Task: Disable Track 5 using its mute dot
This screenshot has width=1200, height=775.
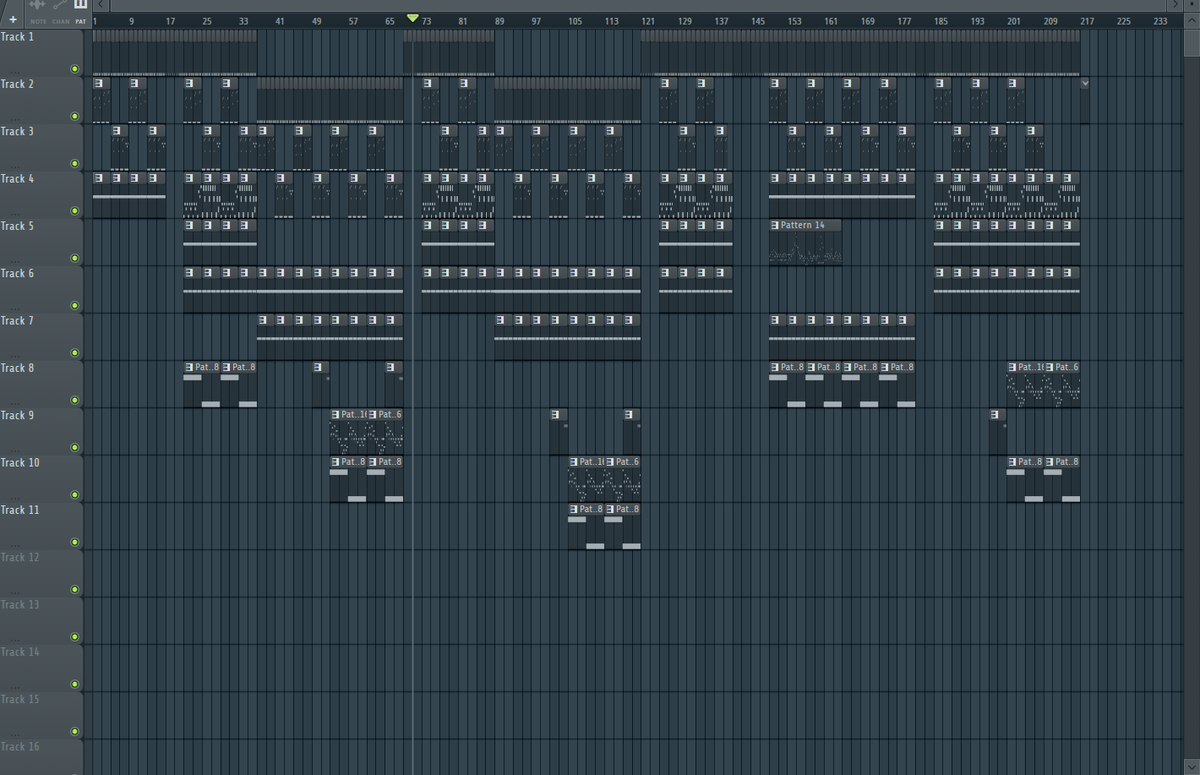Action: (x=75, y=258)
